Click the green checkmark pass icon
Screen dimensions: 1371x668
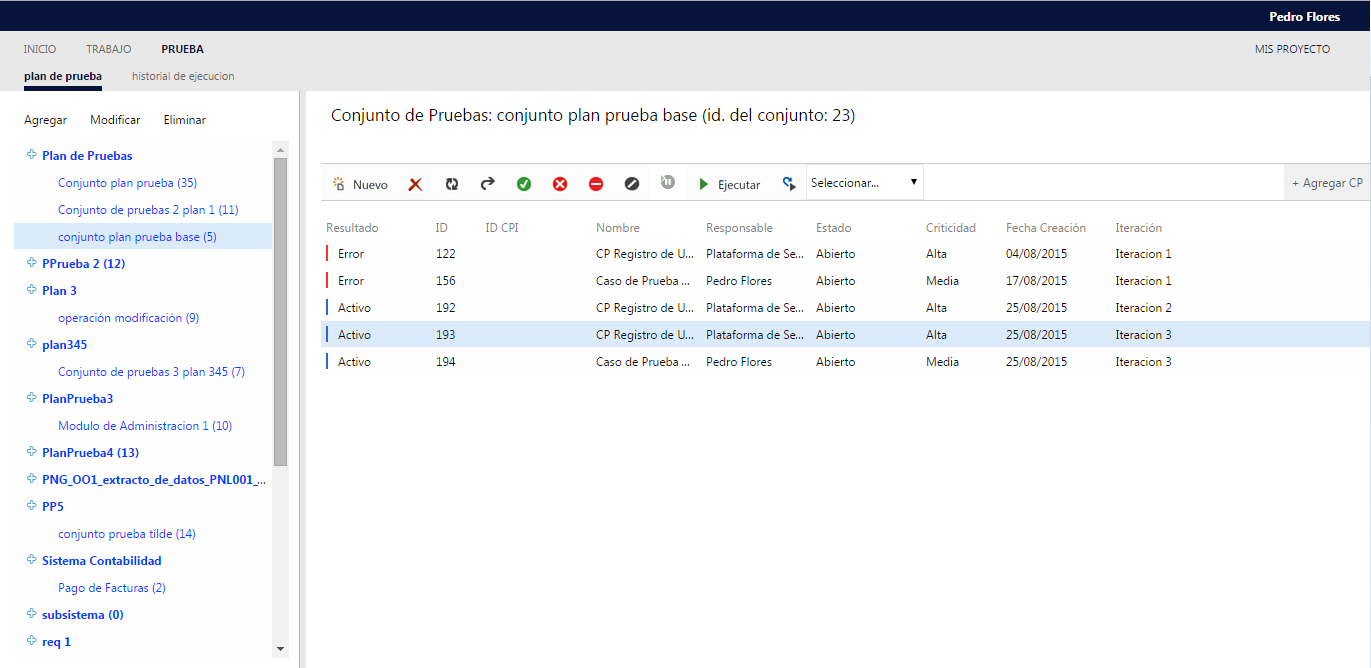[x=524, y=184]
